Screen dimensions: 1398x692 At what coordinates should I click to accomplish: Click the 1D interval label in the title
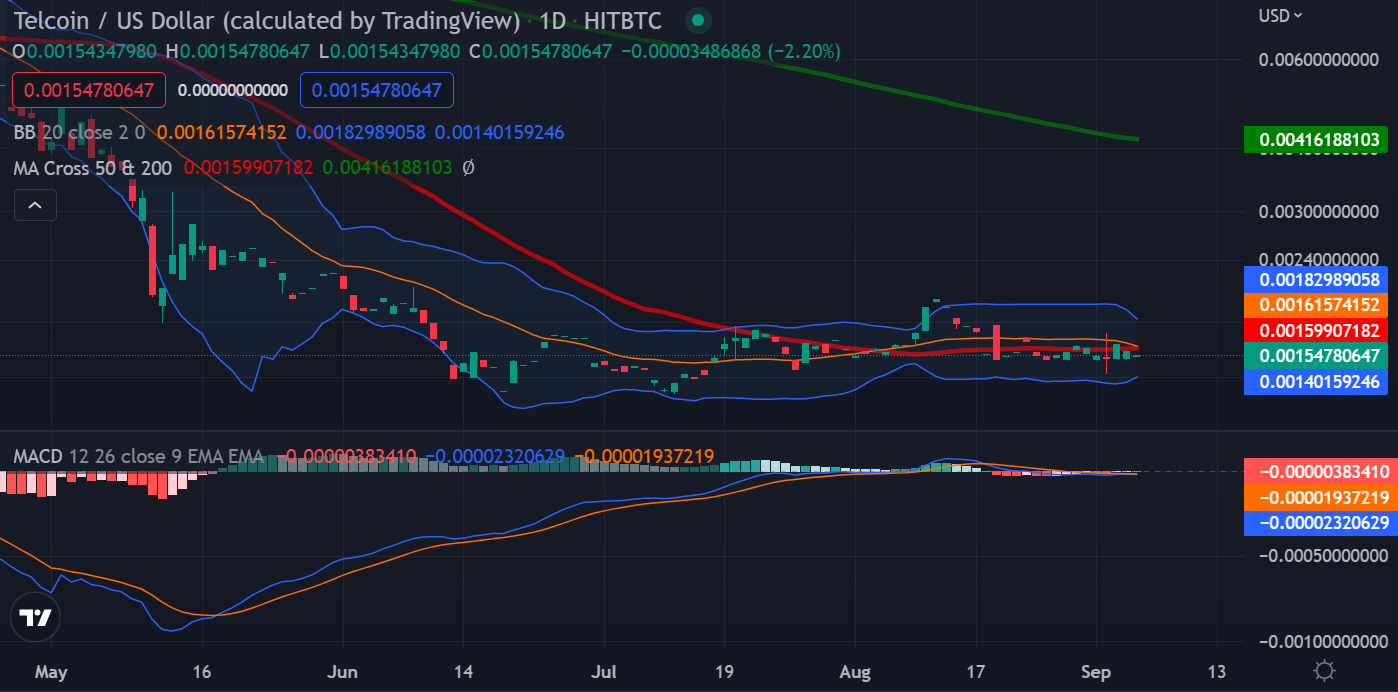pyautogui.click(x=553, y=21)
